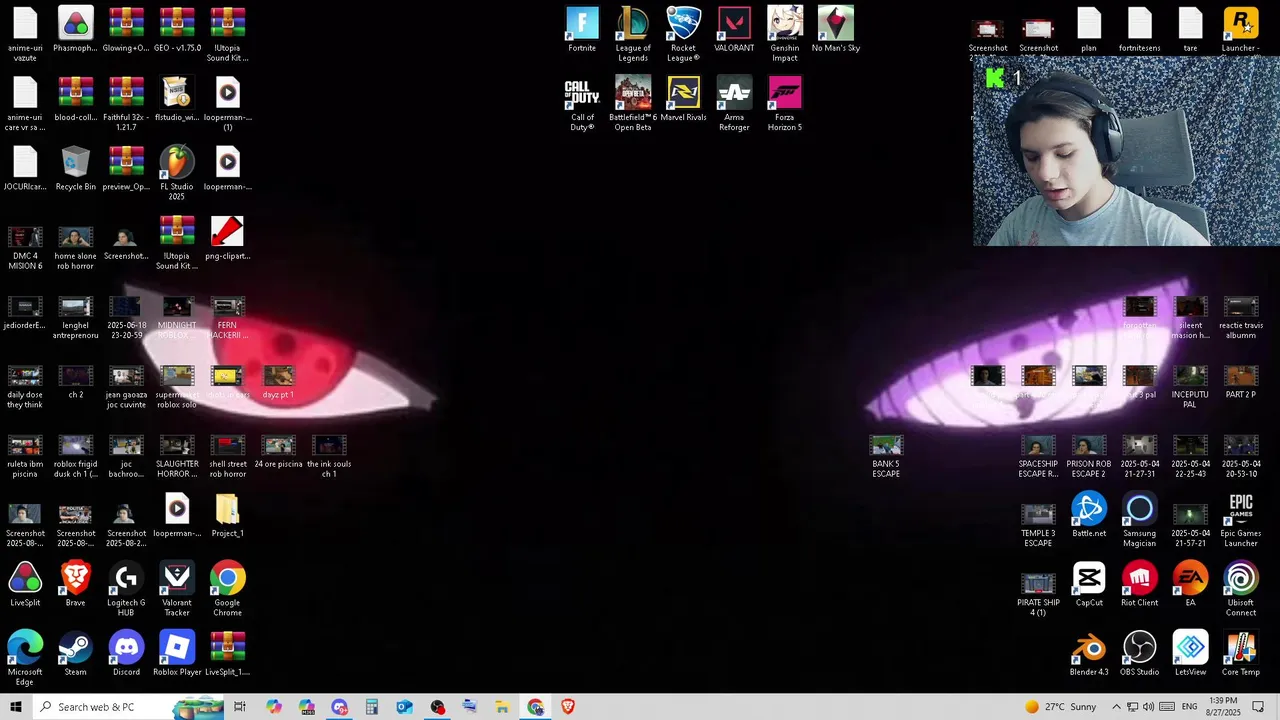
Task: Switch to Brave on the taskbar
Action: pyautogui.click(x=568, y=707)
